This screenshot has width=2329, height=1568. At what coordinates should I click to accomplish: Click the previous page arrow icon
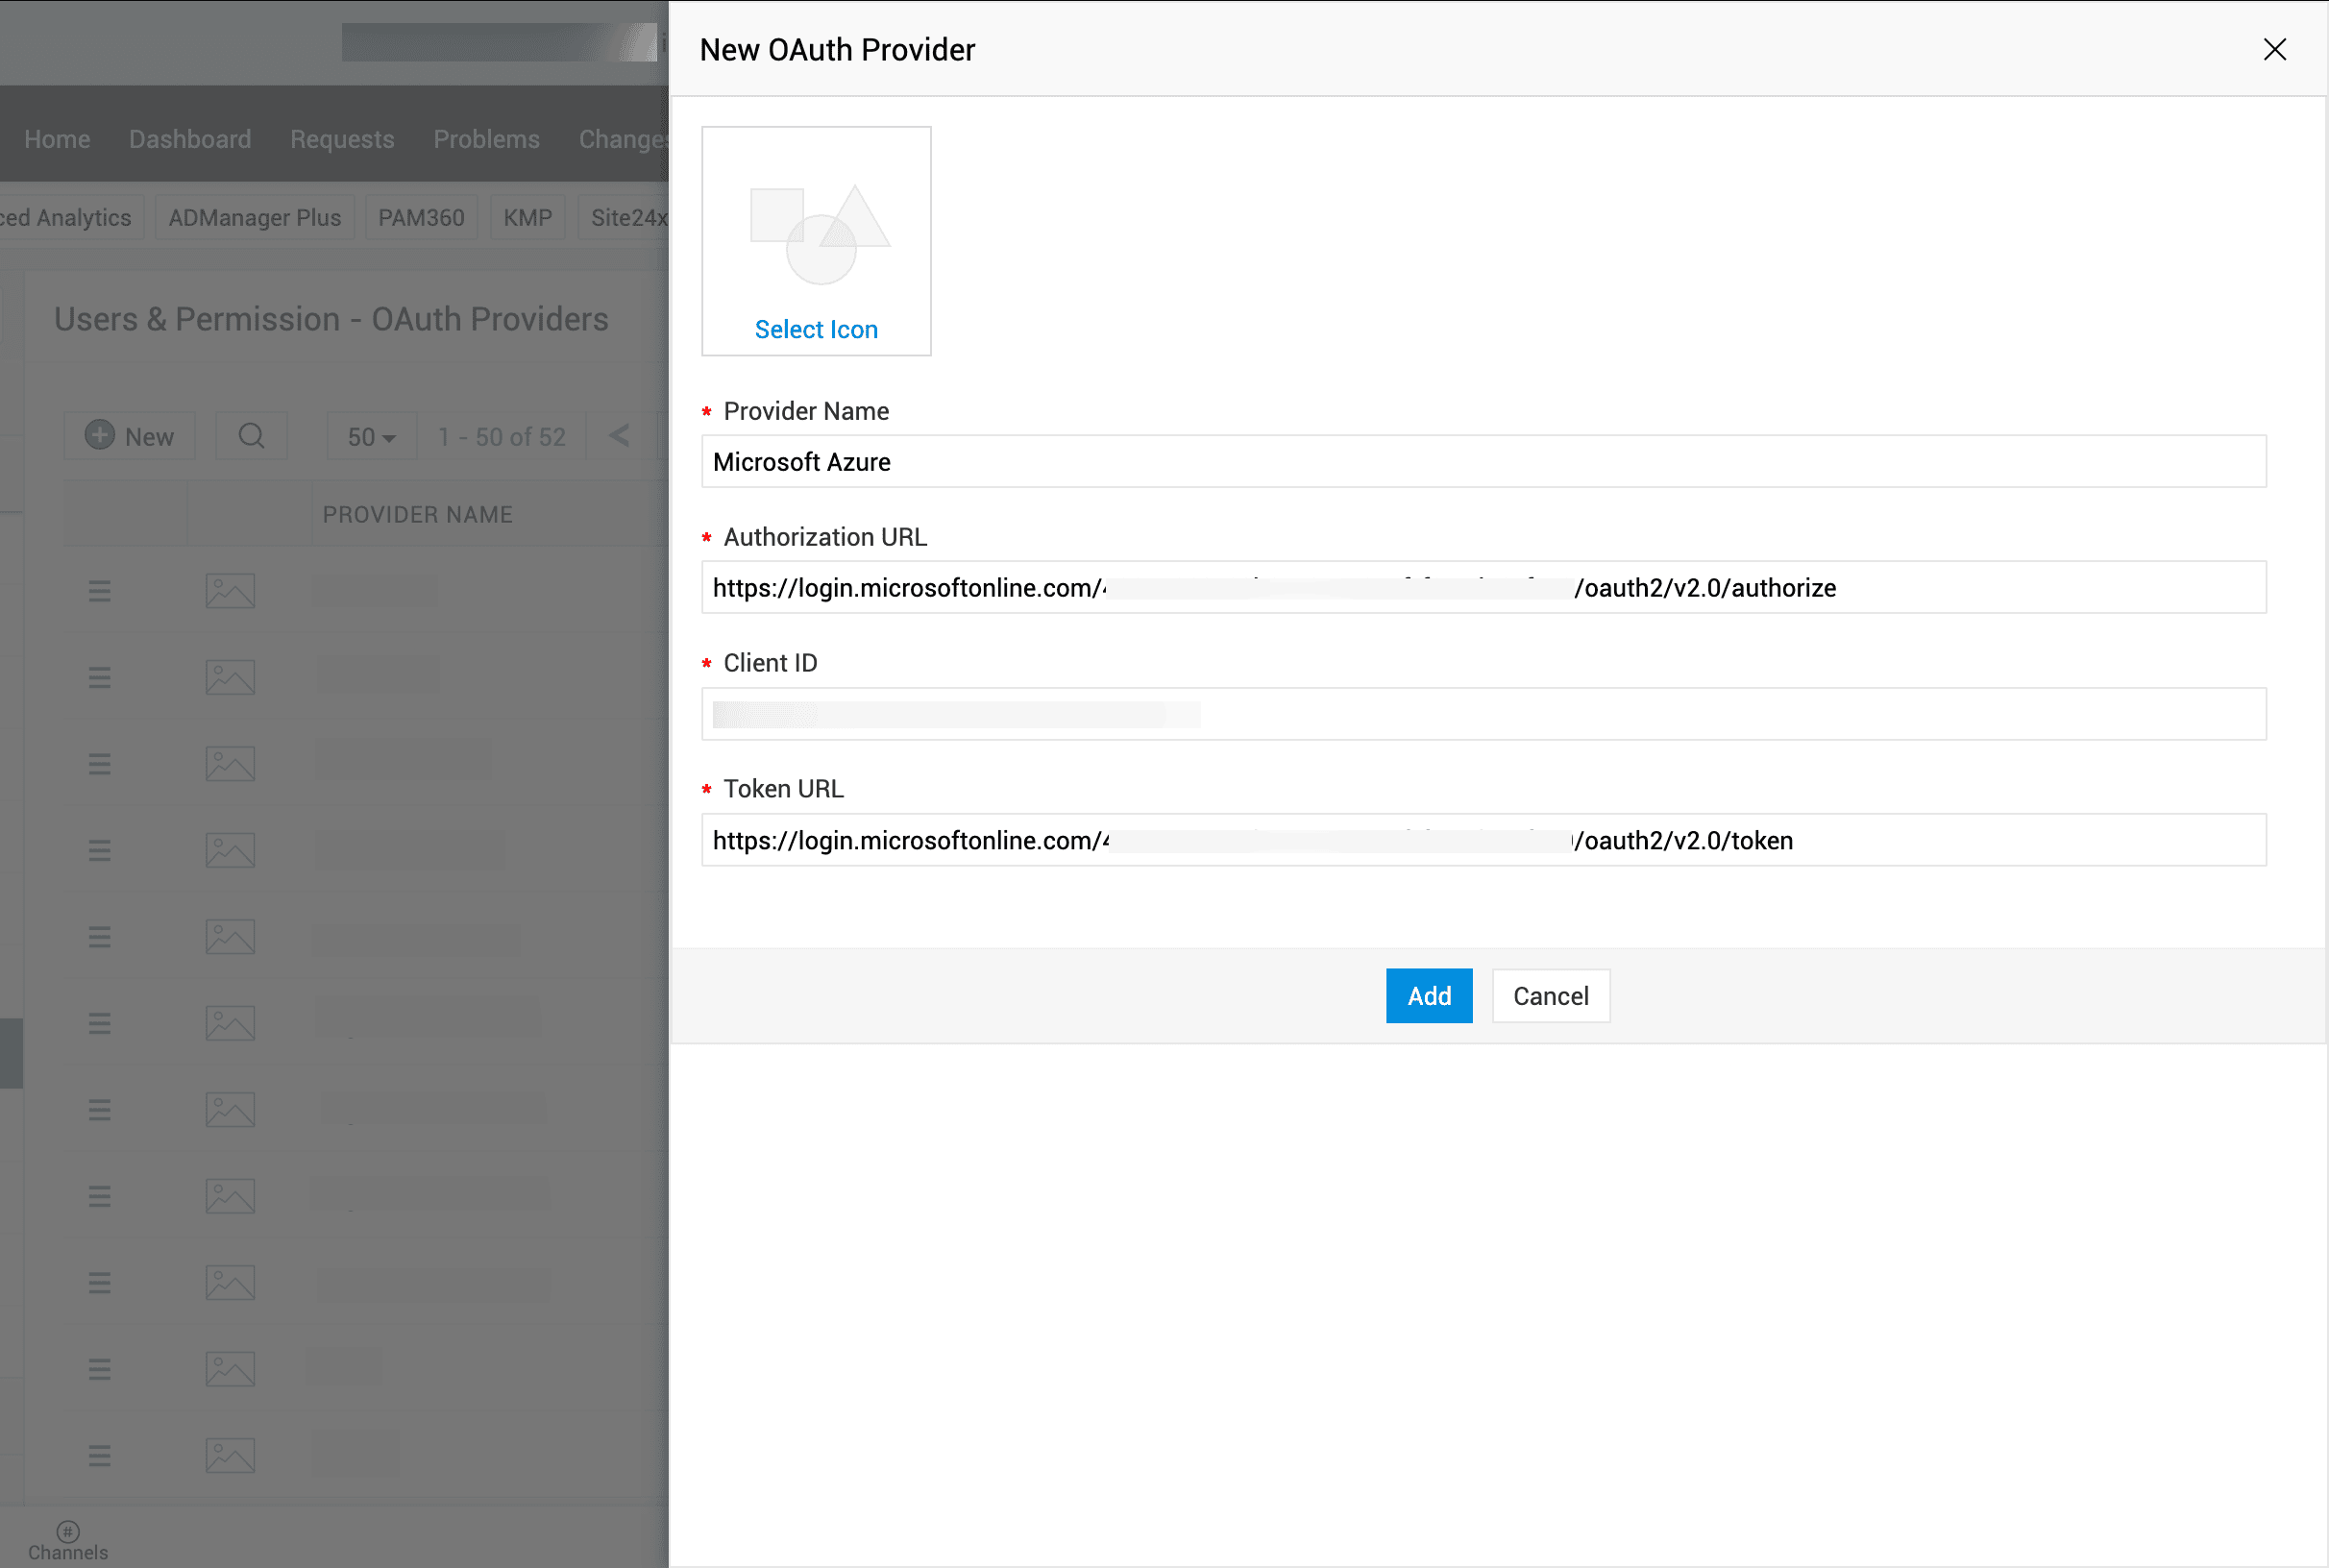(619, 436)
